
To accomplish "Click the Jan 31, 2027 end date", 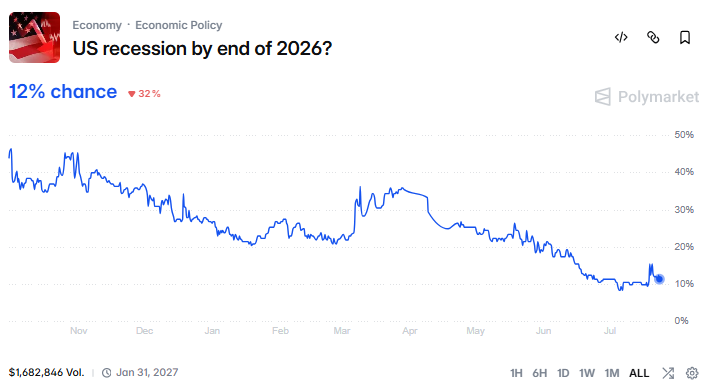I will pyautogui.click(x=147, y=373).
